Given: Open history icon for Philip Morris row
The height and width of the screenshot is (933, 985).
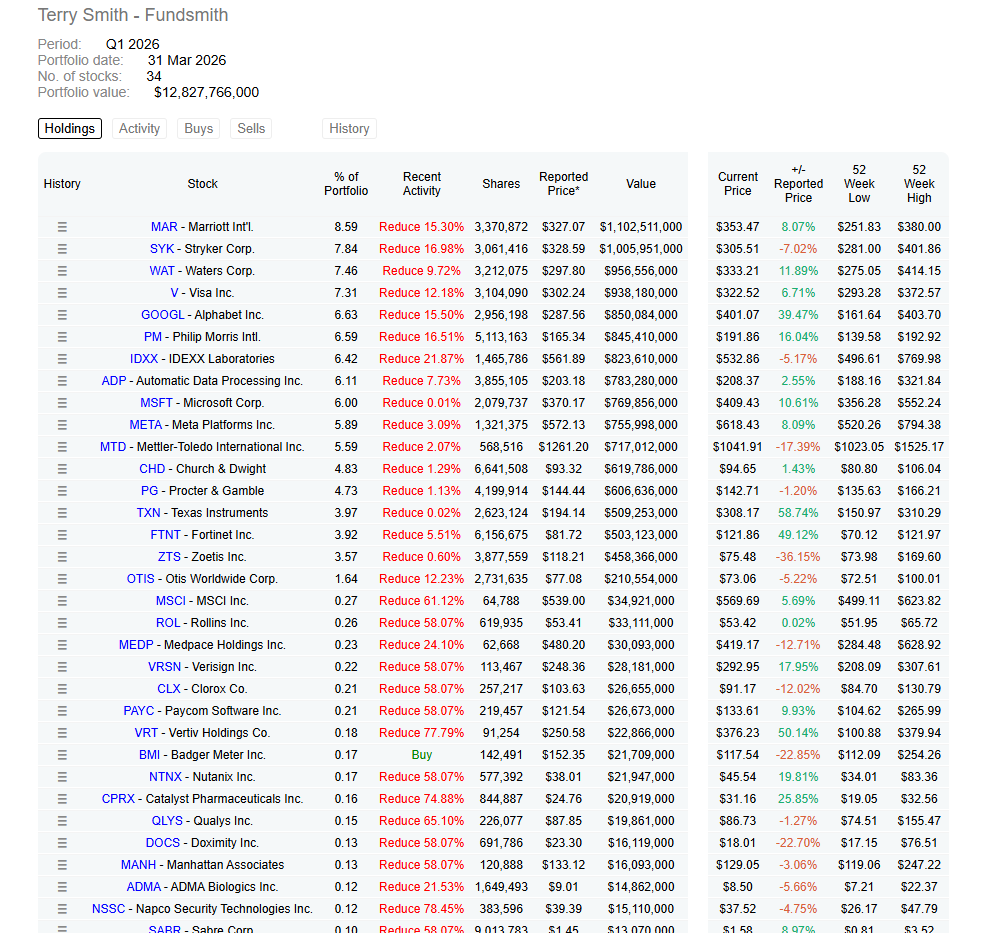Looking at the screenshot, I should click(62, 337).
